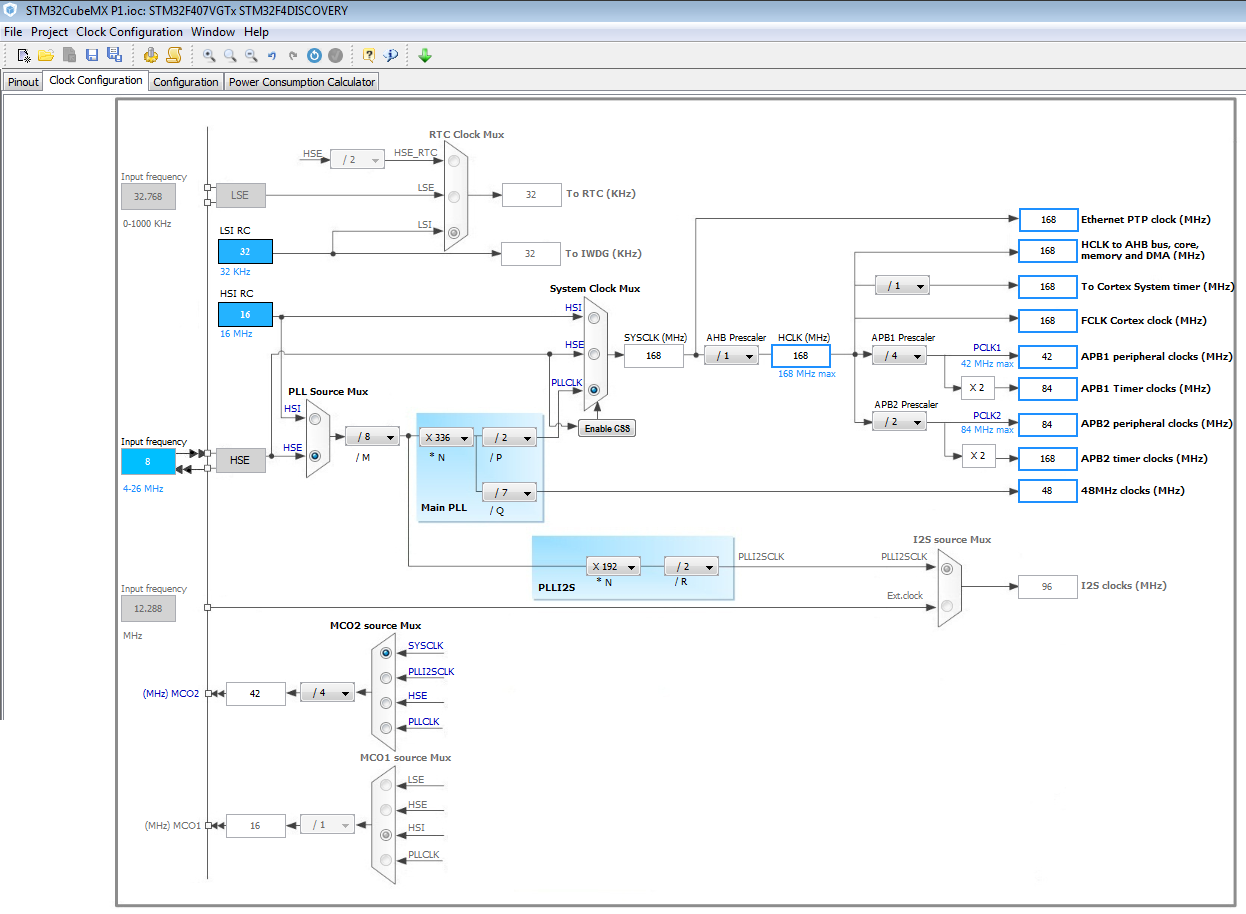Click the Enable CSS button
Screen dimensions: 1246x914
tap(608, 428)
